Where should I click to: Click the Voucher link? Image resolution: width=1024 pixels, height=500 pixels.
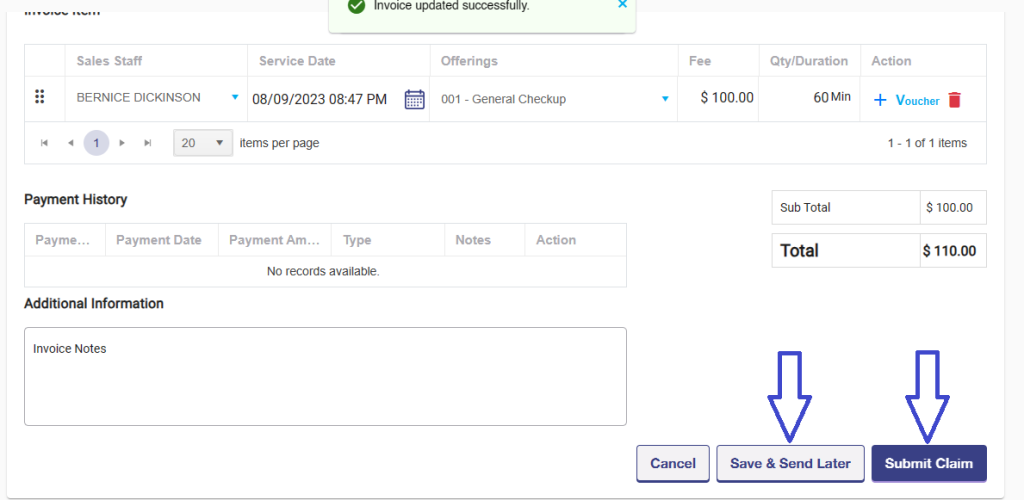(917, 101)
